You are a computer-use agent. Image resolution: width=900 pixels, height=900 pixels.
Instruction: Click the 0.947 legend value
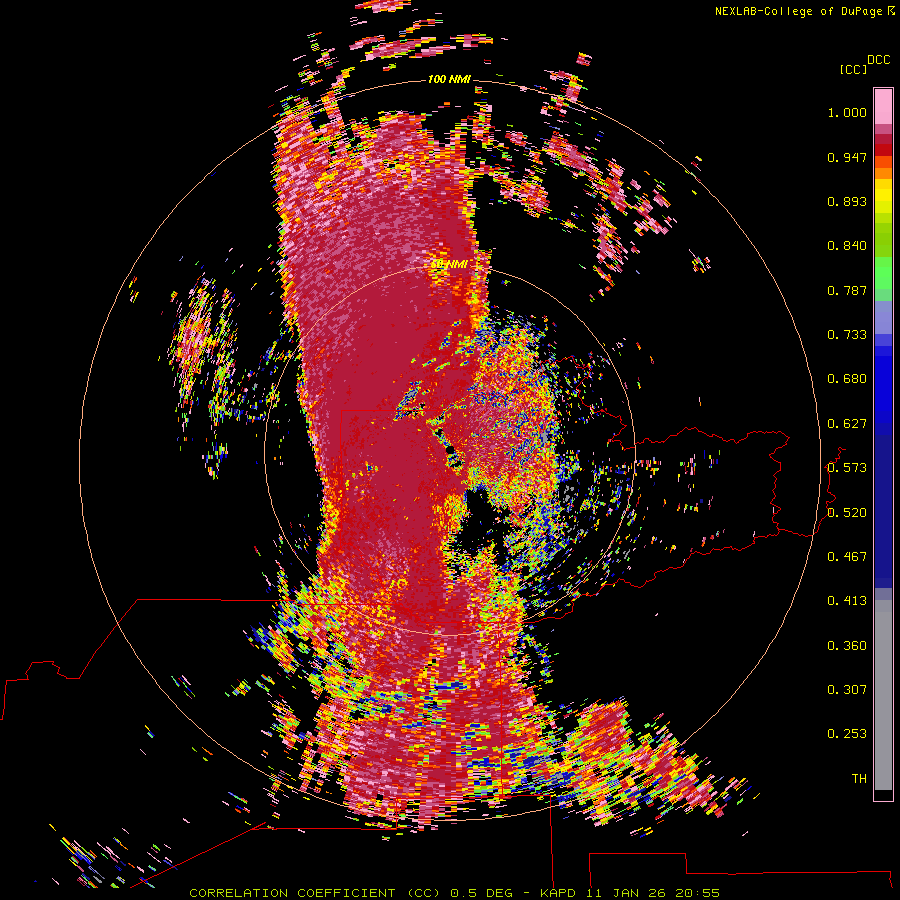(847, 157)
